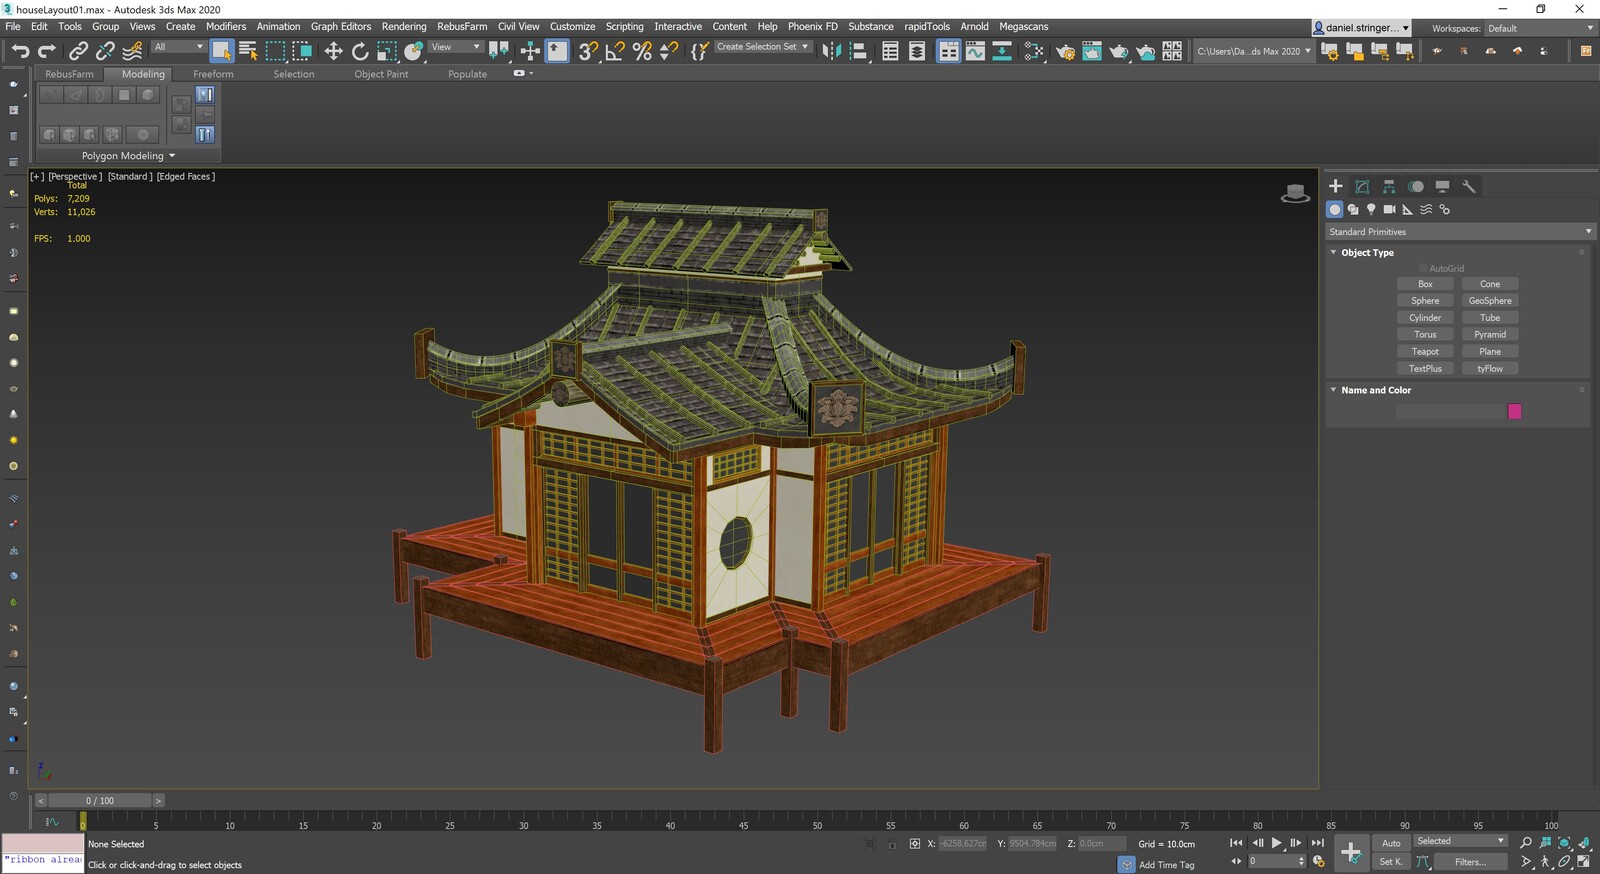Open Create Selection Set dropdown
The image size is (1600, 874).
(762, 47)
